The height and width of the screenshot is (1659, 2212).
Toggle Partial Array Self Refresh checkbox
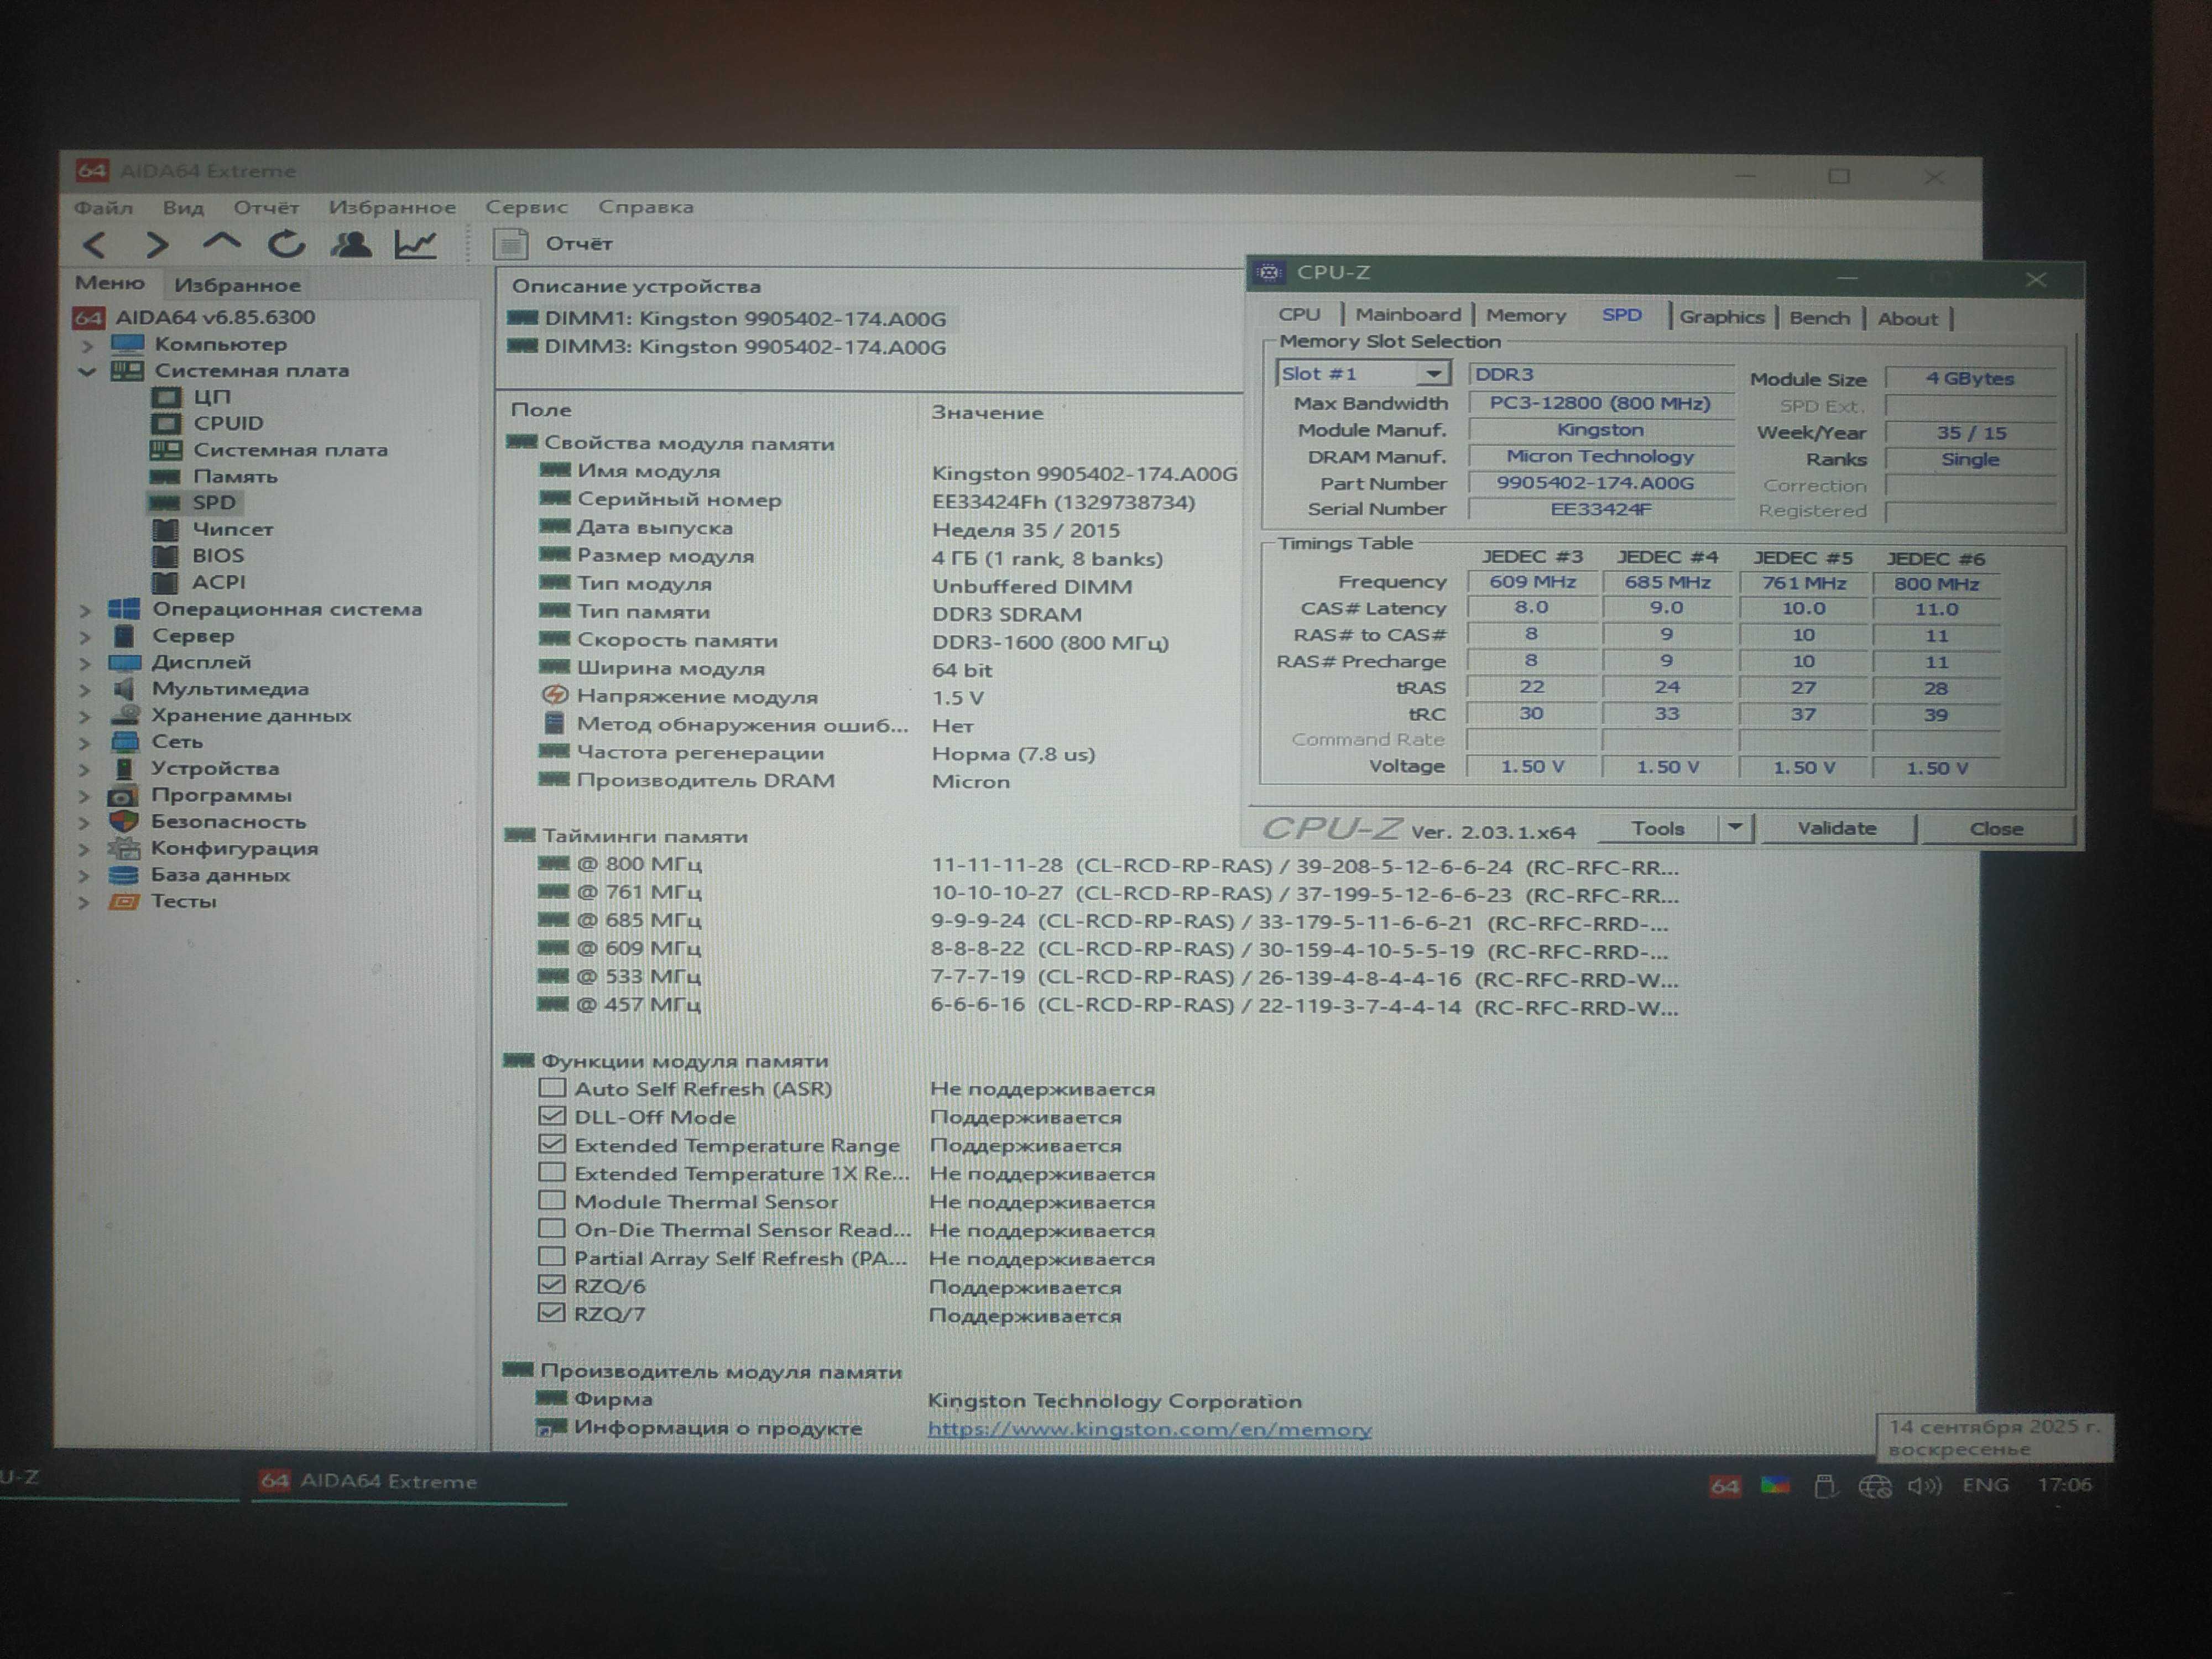[552, 1255]
